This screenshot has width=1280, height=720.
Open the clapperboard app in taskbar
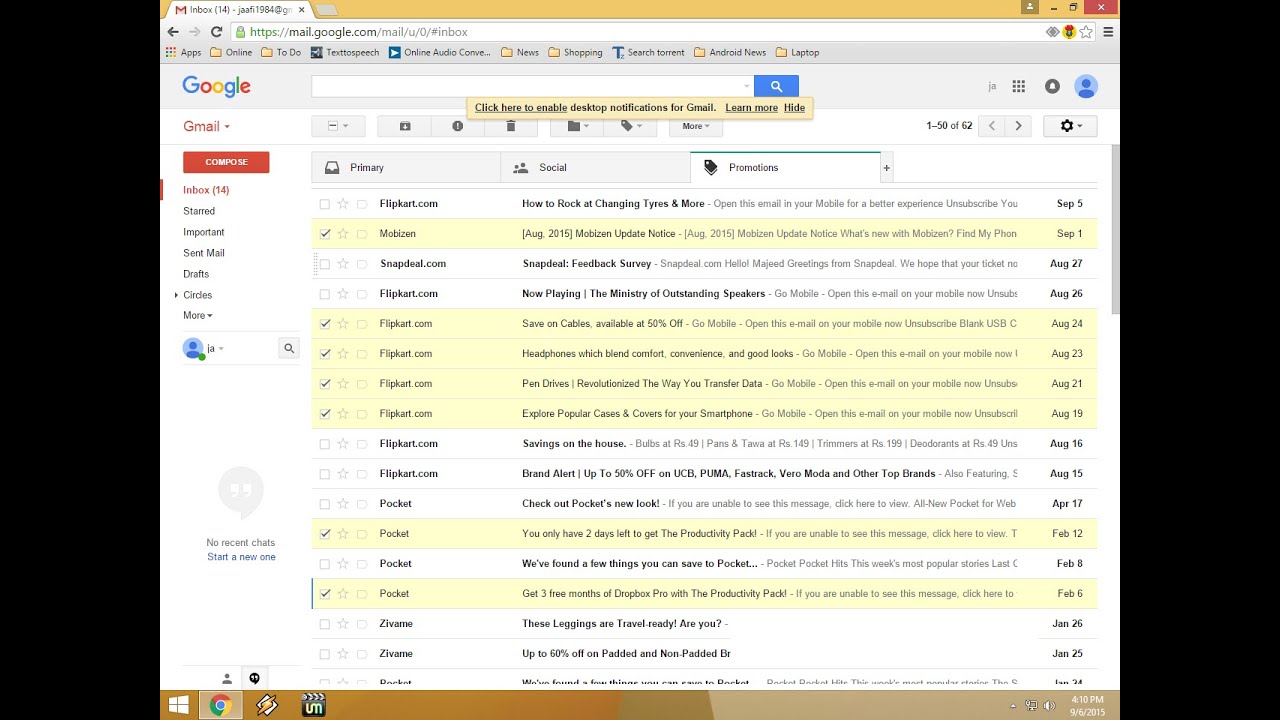313,705
